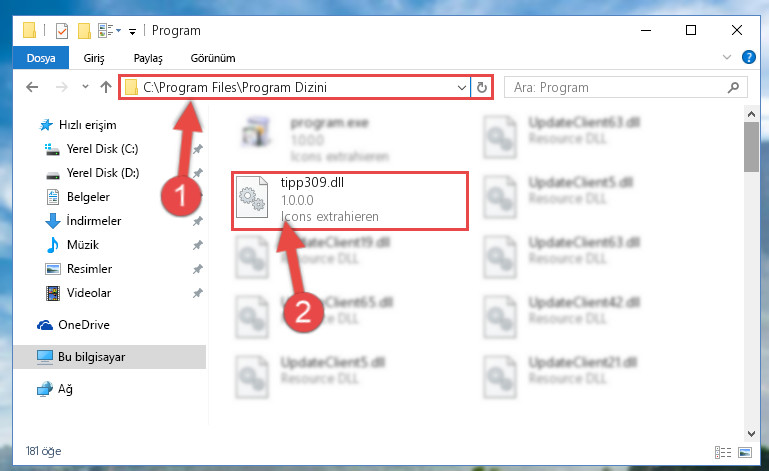Expand the address bar history dropdown

tap(461, 87)
